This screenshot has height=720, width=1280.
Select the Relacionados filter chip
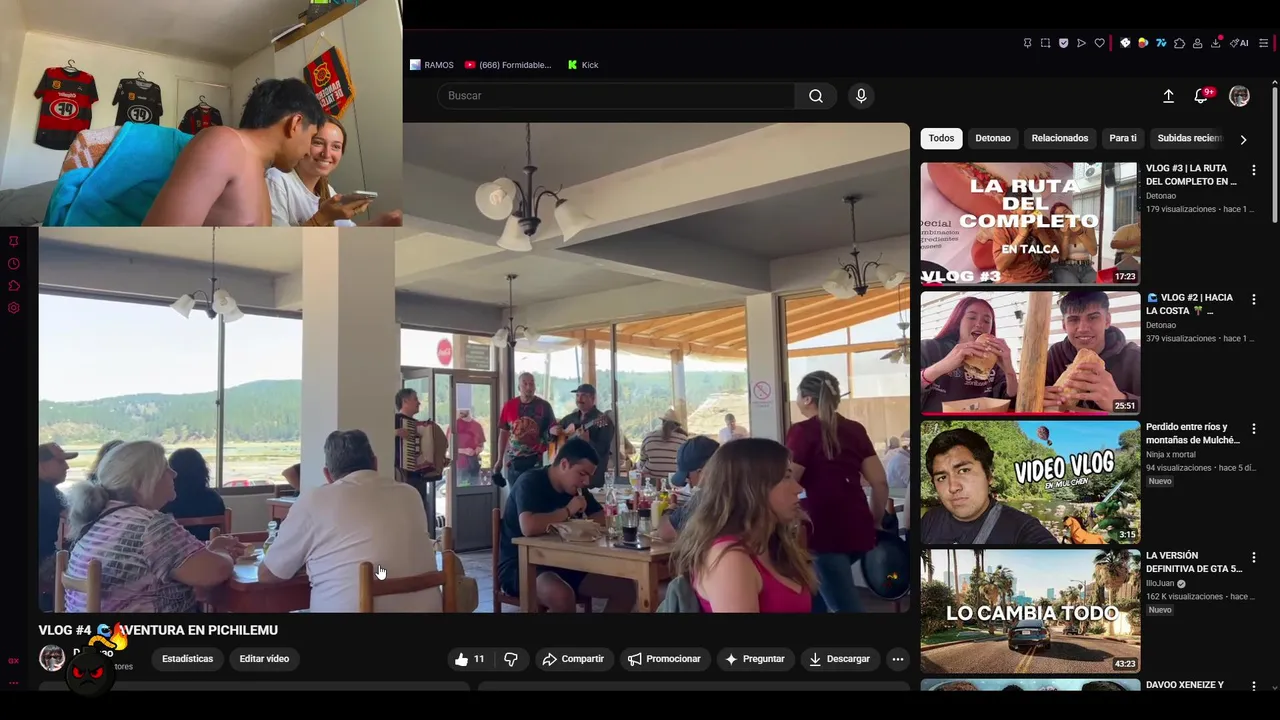coord(1060,138)
